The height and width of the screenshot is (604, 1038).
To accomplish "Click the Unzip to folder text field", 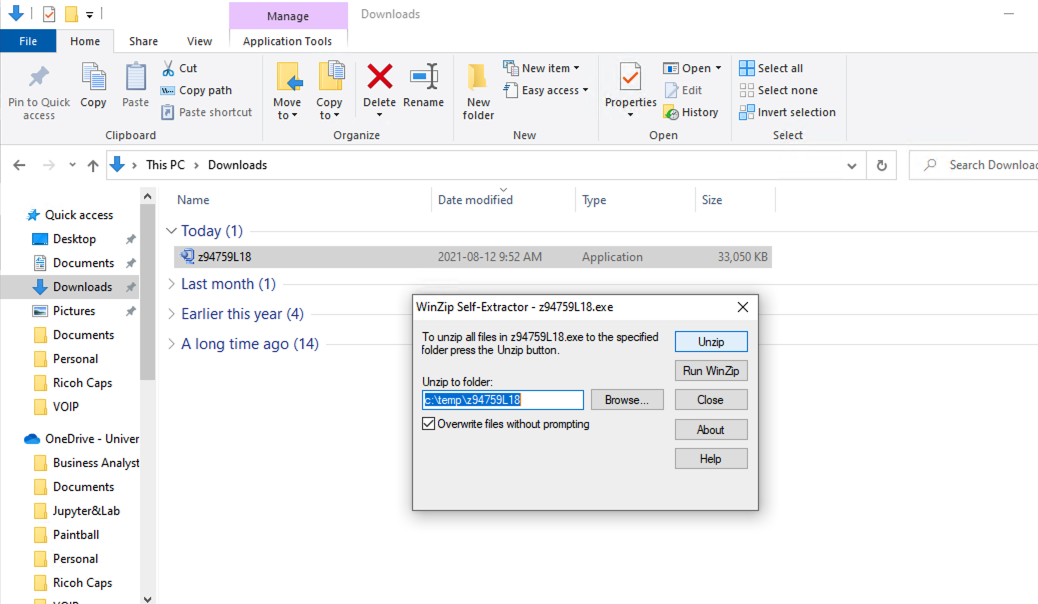I will point(503,400).
